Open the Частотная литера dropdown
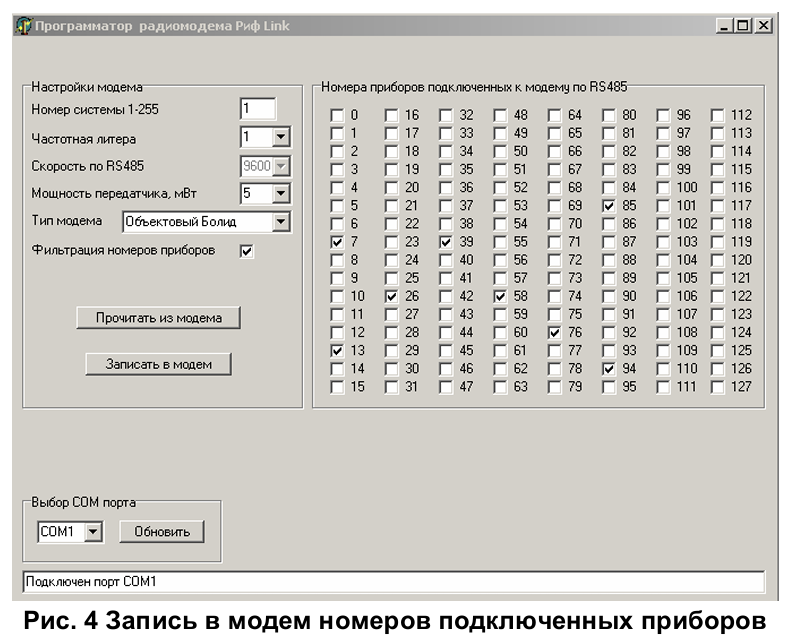Viewport: 789px width, 643px height. pyautogui.click(x=280, y=137)
